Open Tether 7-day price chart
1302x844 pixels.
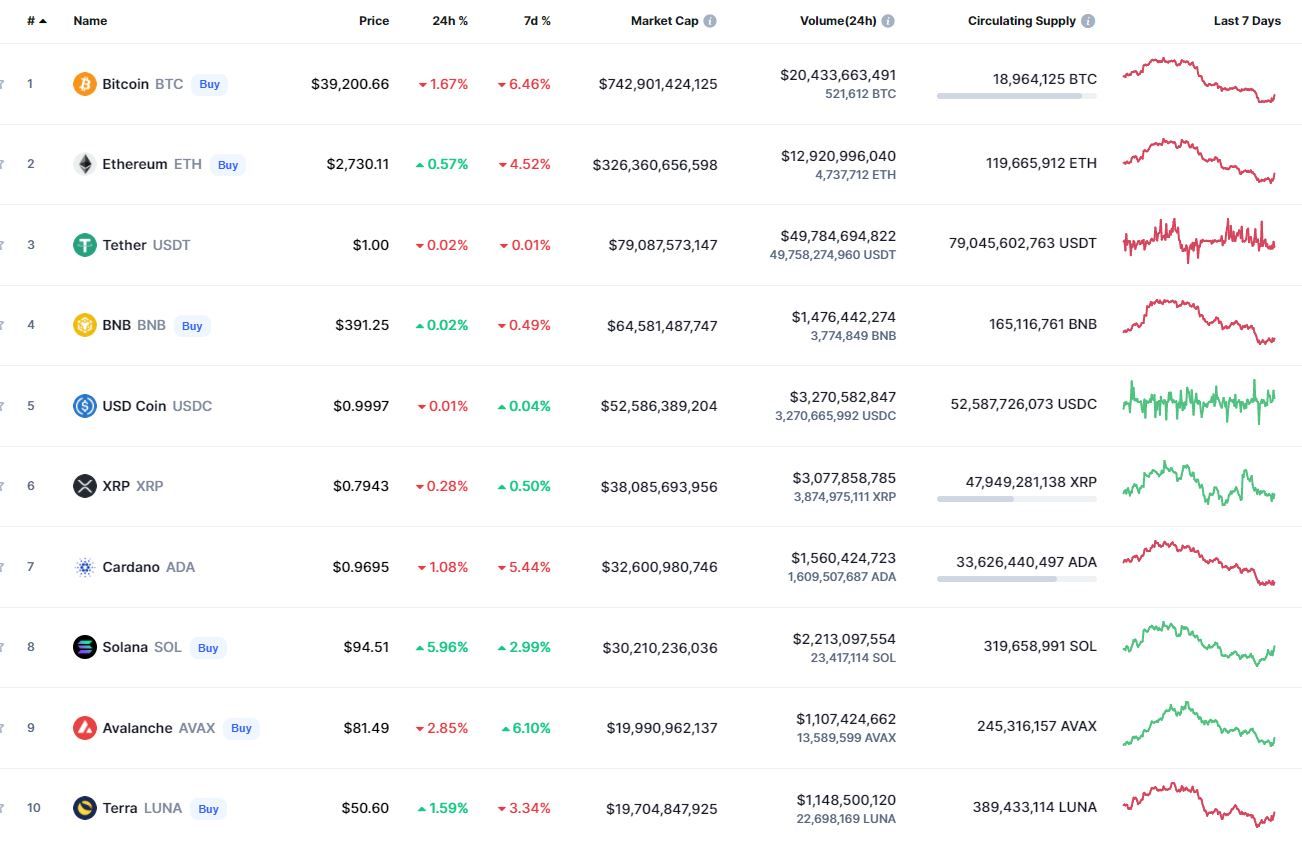pos(1199,241)
